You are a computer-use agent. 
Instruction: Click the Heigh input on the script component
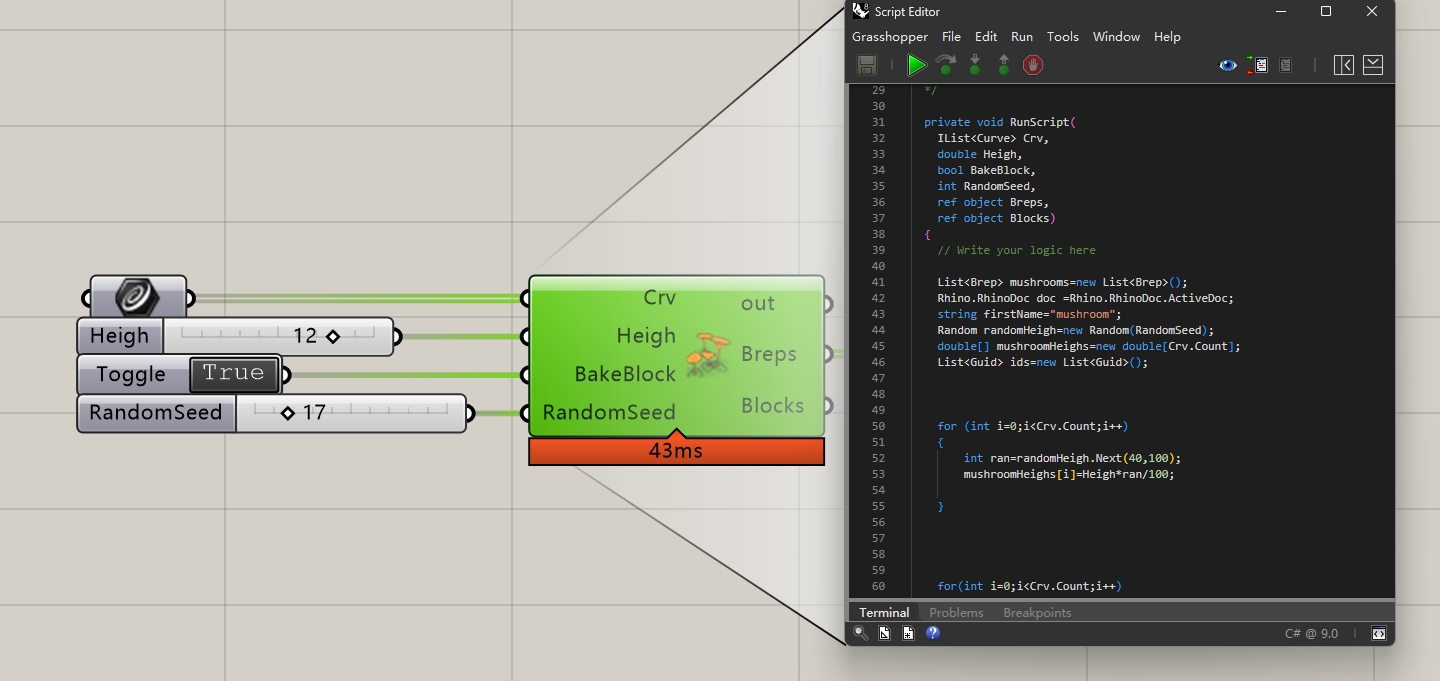pyautogui.click(x=646, y=336)
